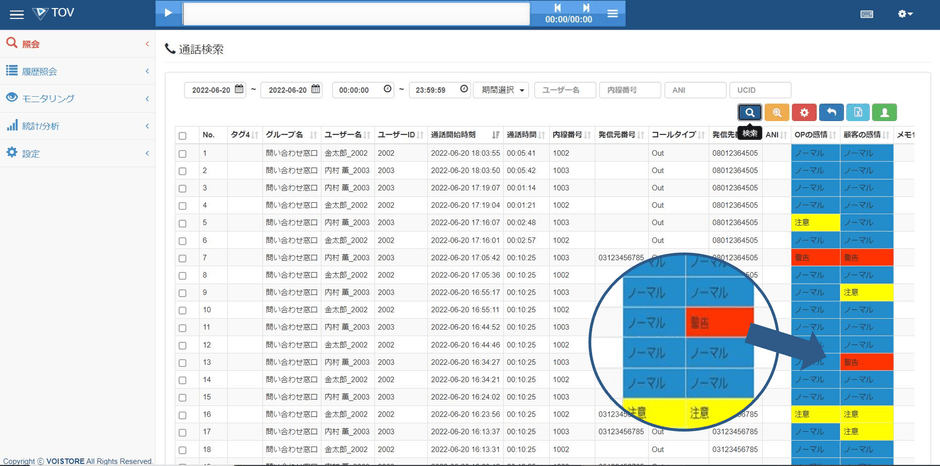940x466 pixels.
Task: Skip to the next track in player
Action: pyautogui.click(x=586, y=8)
